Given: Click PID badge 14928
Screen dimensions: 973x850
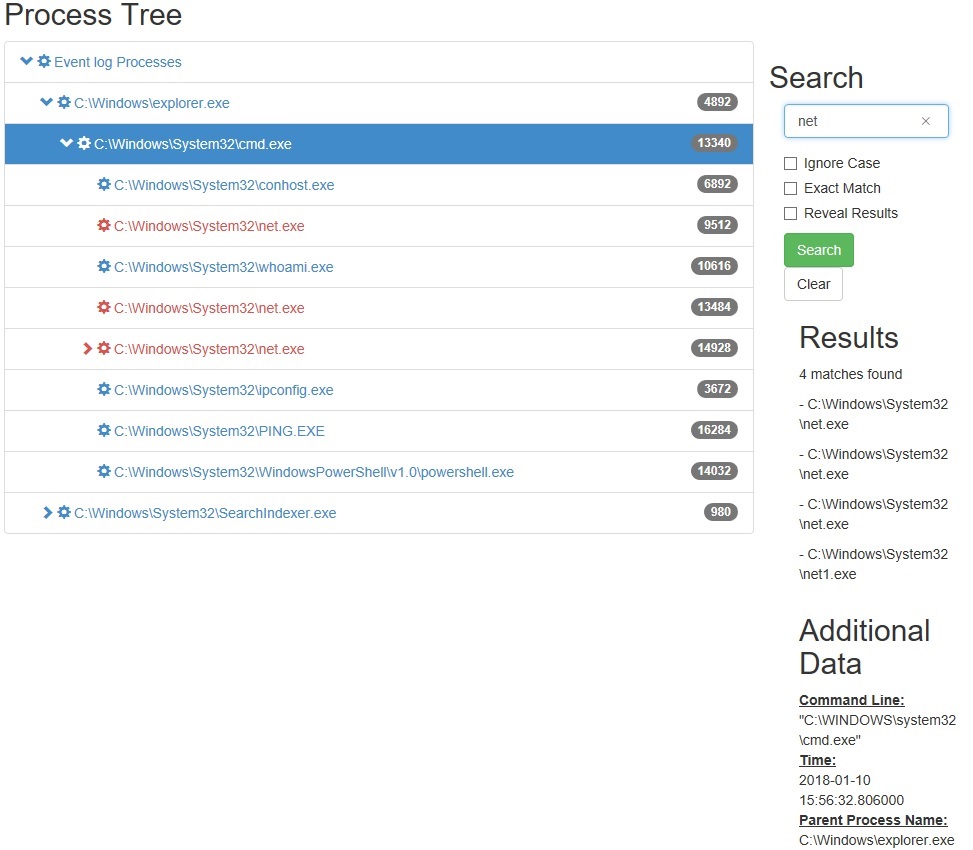Looking at the screenshot, I should coord(714,347).
